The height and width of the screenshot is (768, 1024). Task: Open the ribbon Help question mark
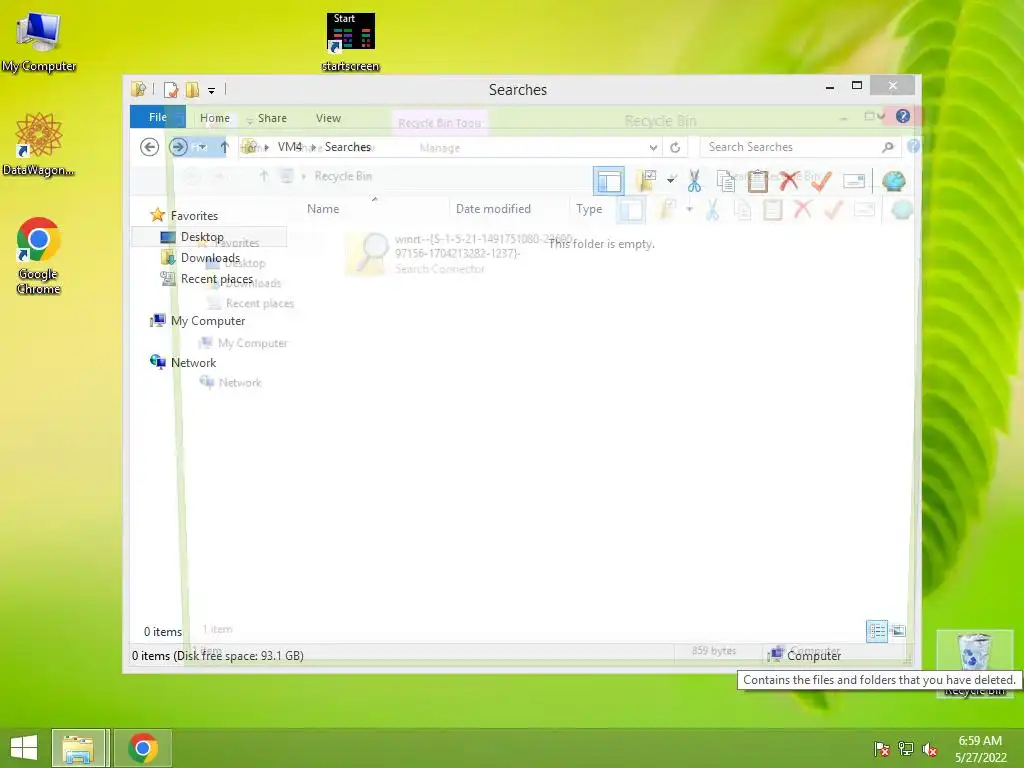[x=903, y=116]
